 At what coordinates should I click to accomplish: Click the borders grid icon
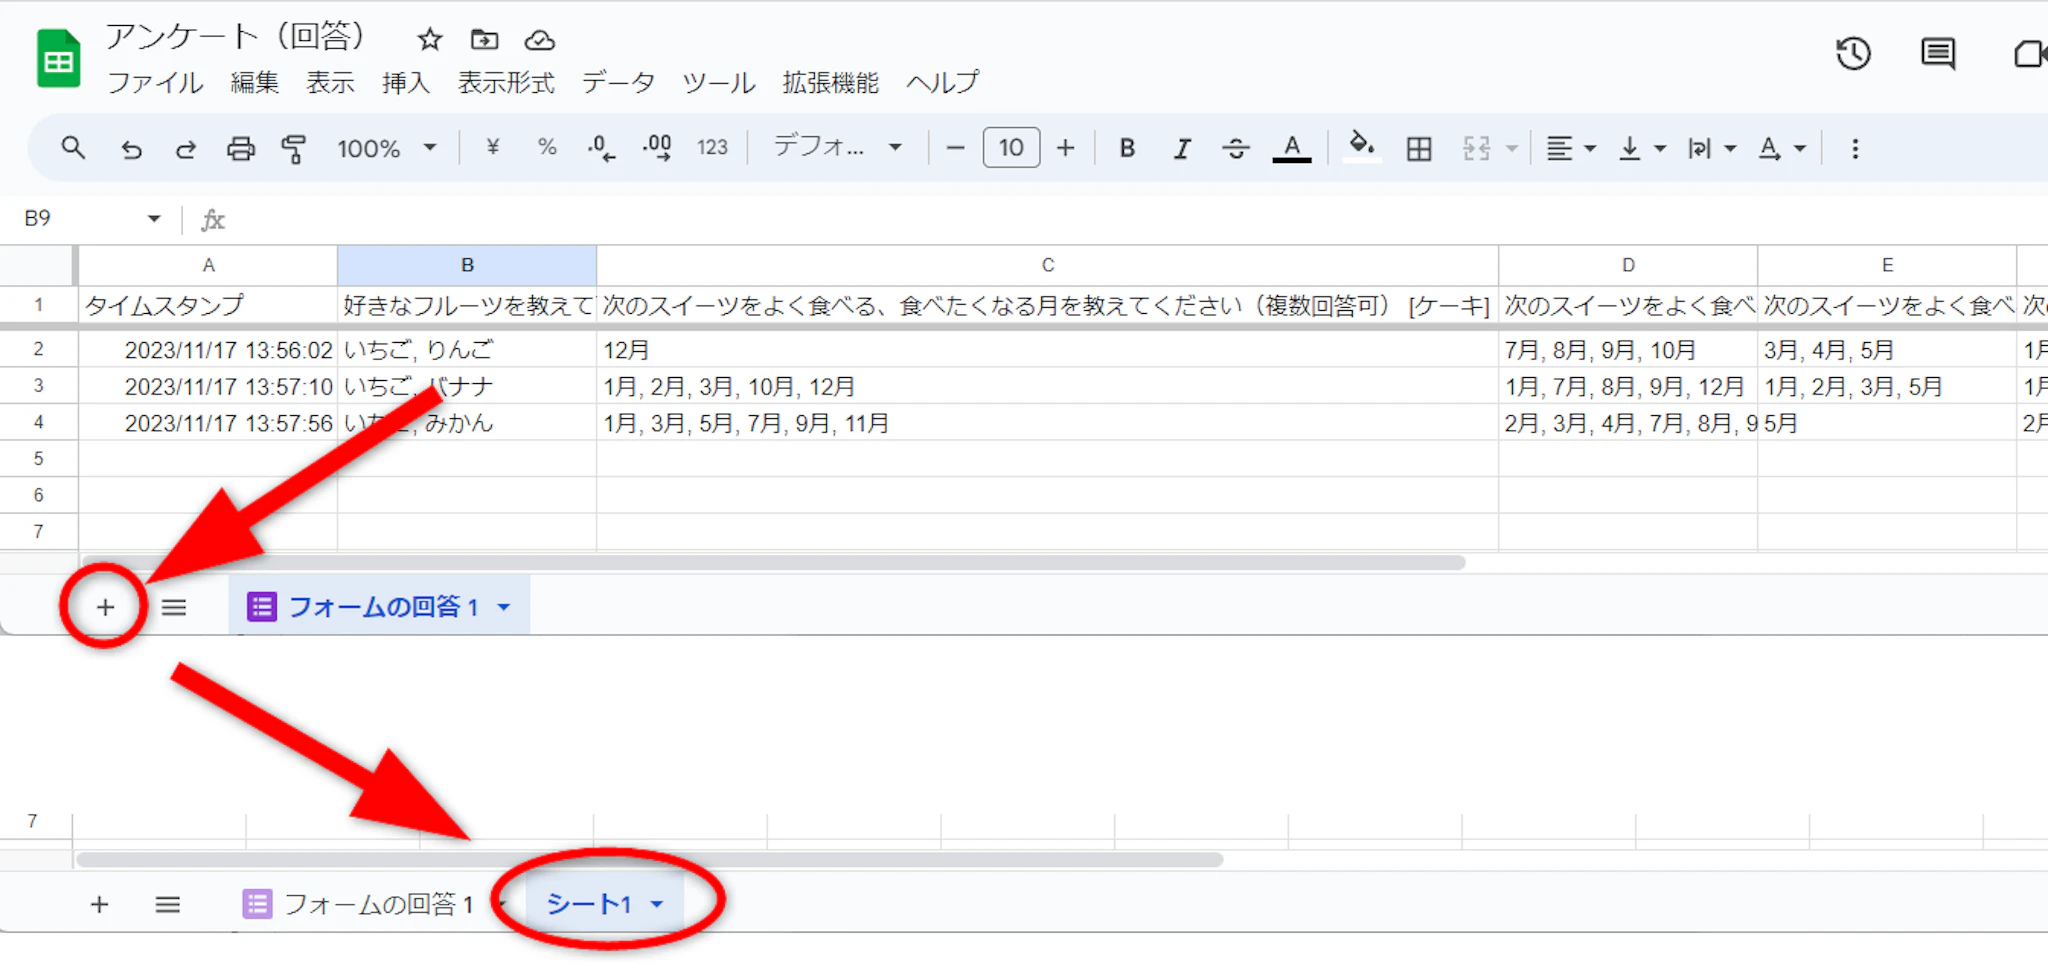[x=1418, y=149]
